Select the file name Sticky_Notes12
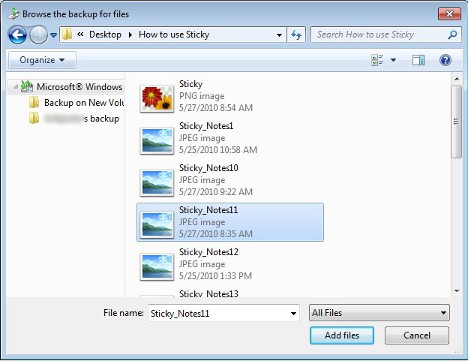The image size is (468, 361). coord(209,252)
